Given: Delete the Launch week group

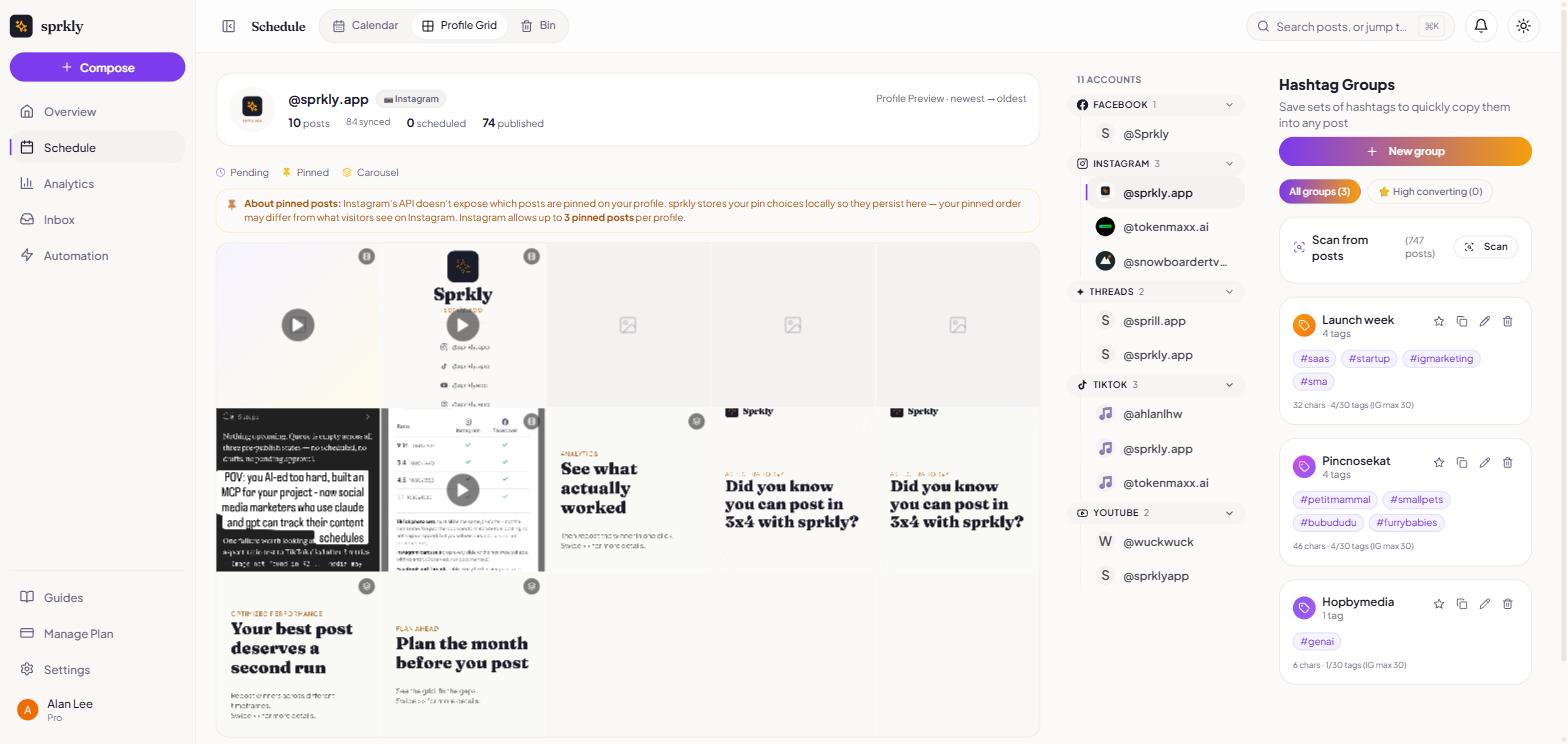Looking at the screenshot, I should (x=1508, y=321).
